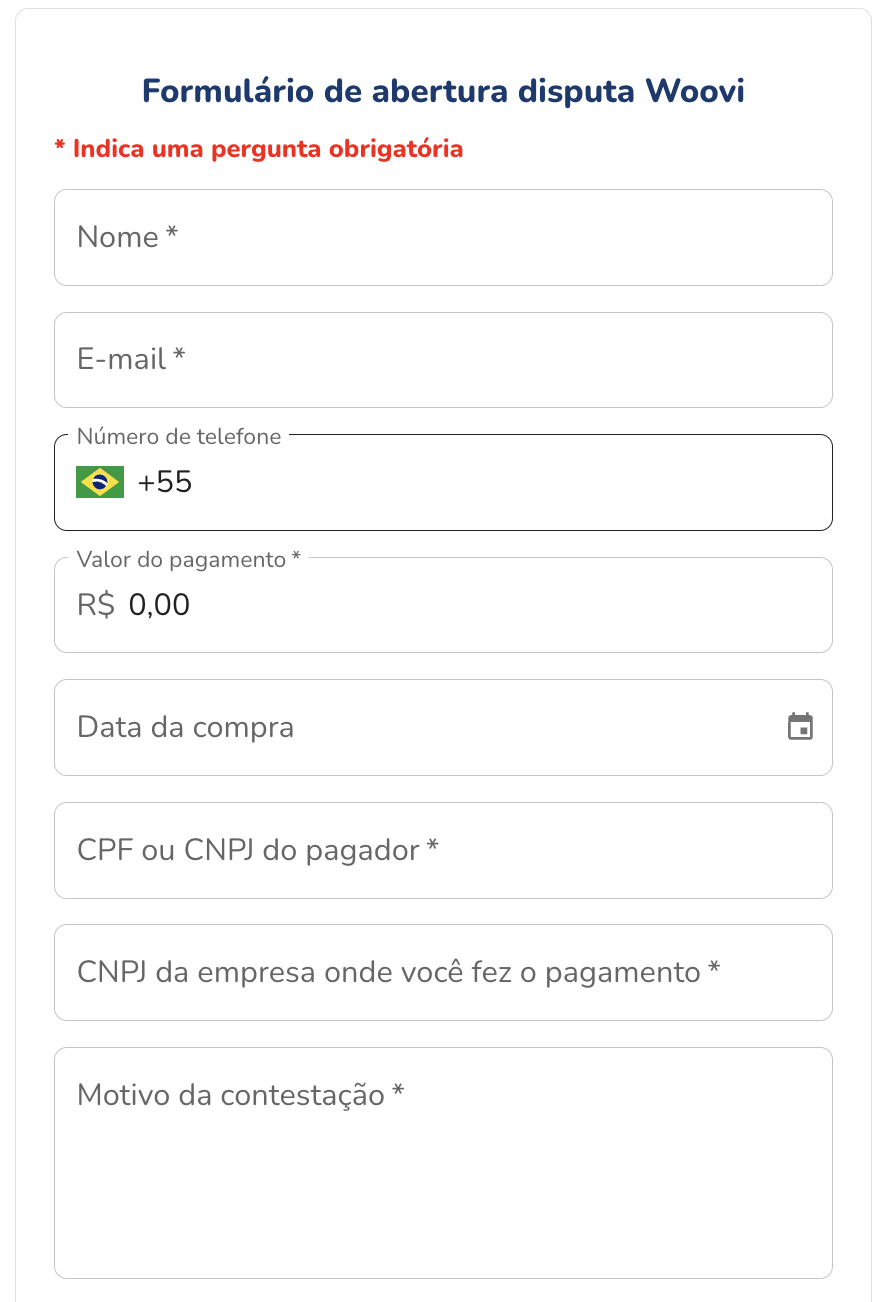Open the calendar date picker icon

coord(800,727)
